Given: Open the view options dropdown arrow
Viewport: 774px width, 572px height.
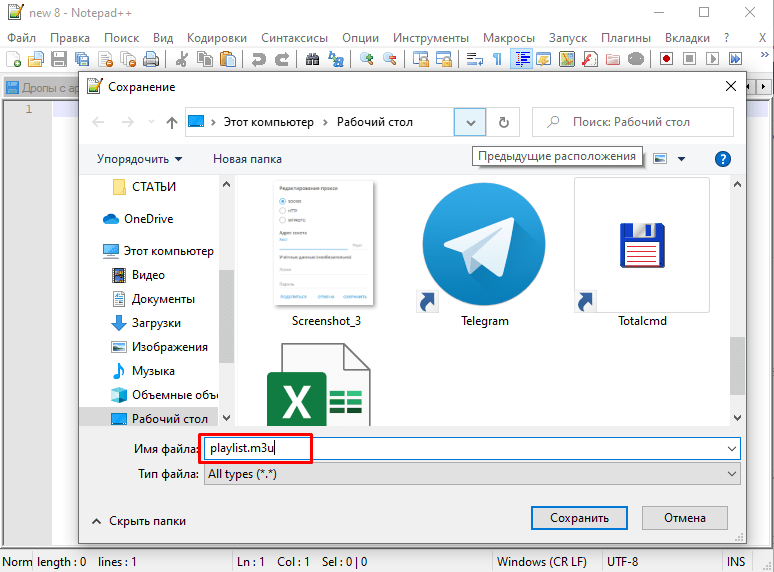Looking at the screenshot, I should coord(681,159).
